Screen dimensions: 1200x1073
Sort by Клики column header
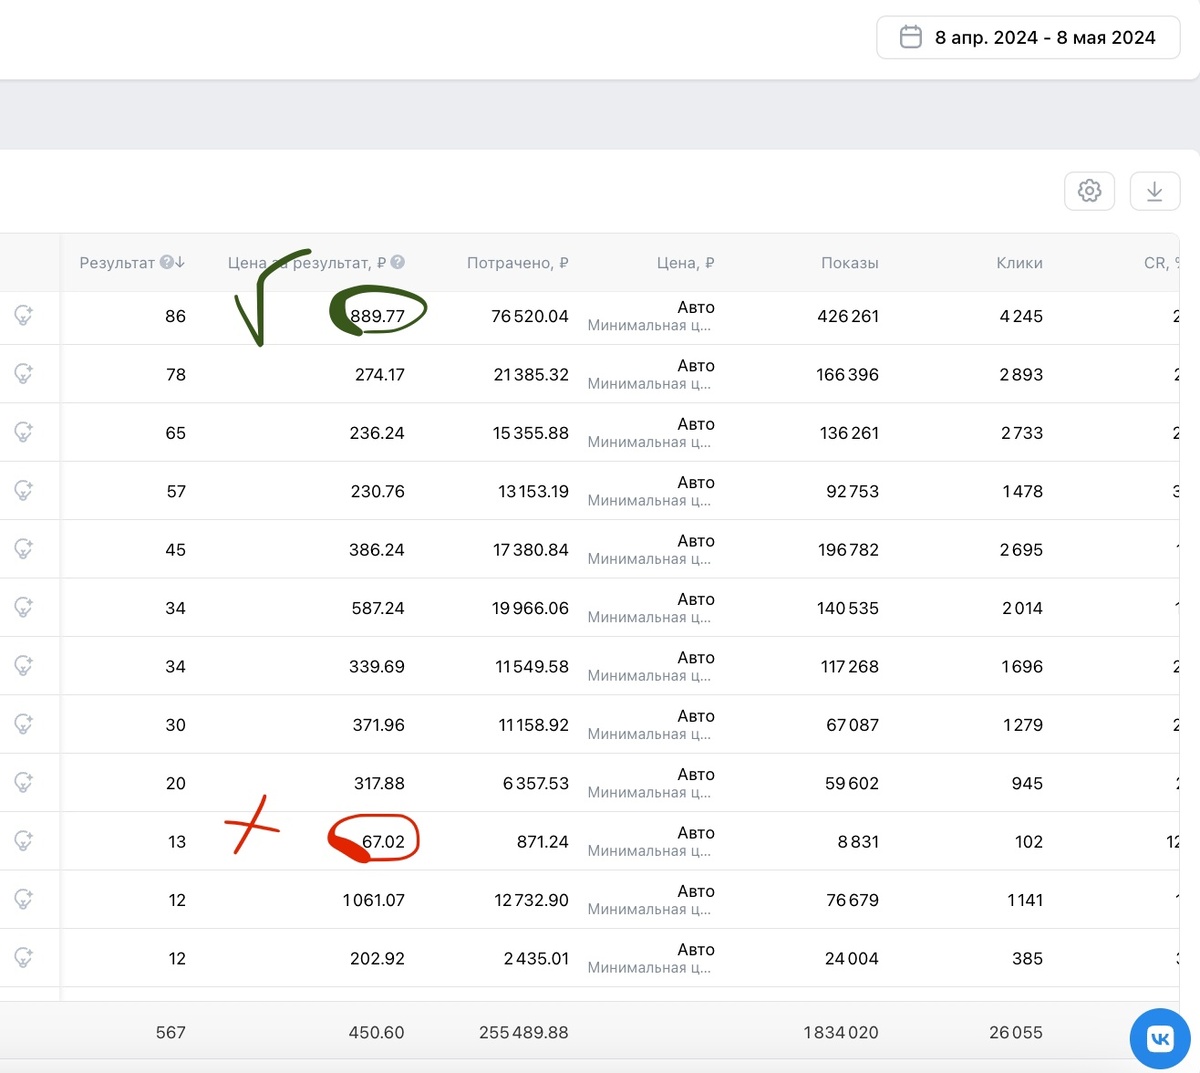[x=1019, y=263]
